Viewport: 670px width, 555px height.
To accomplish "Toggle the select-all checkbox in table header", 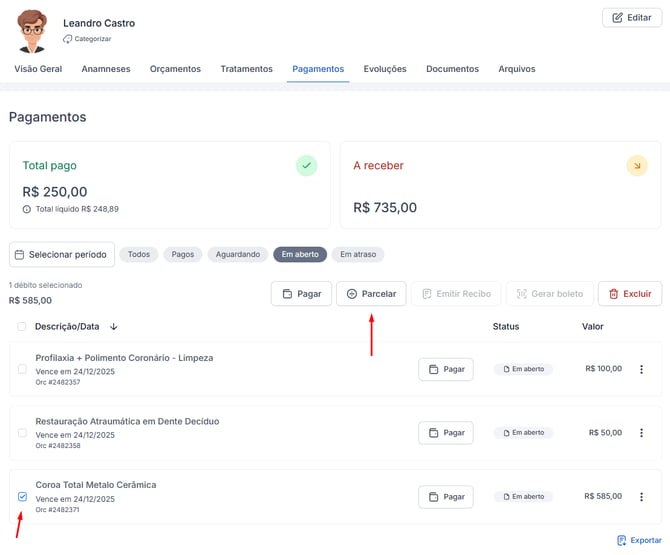I will [x=22, y=327].
